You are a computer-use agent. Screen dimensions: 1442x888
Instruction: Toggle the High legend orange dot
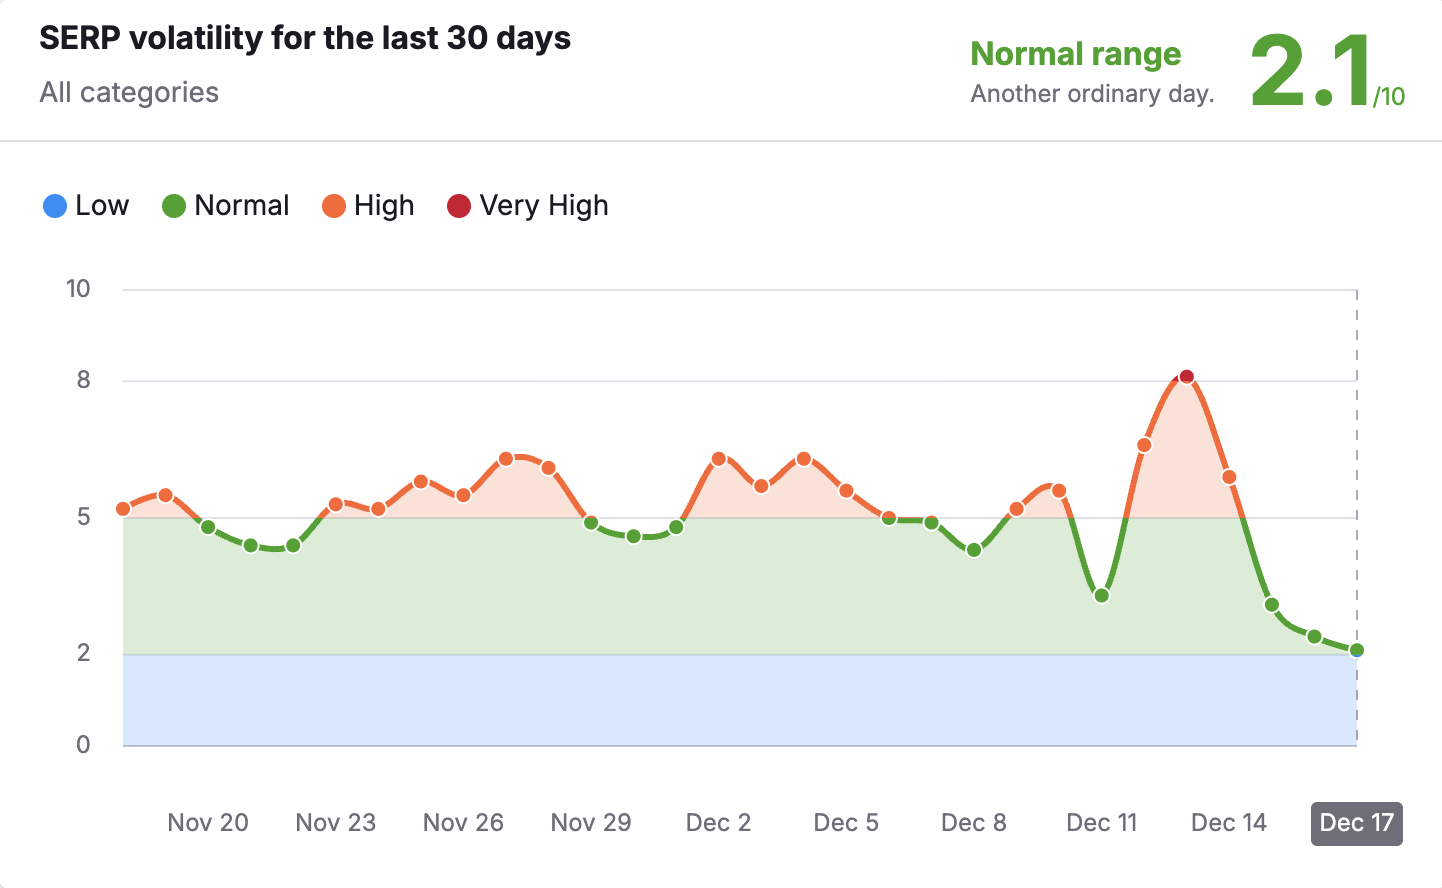334,206
